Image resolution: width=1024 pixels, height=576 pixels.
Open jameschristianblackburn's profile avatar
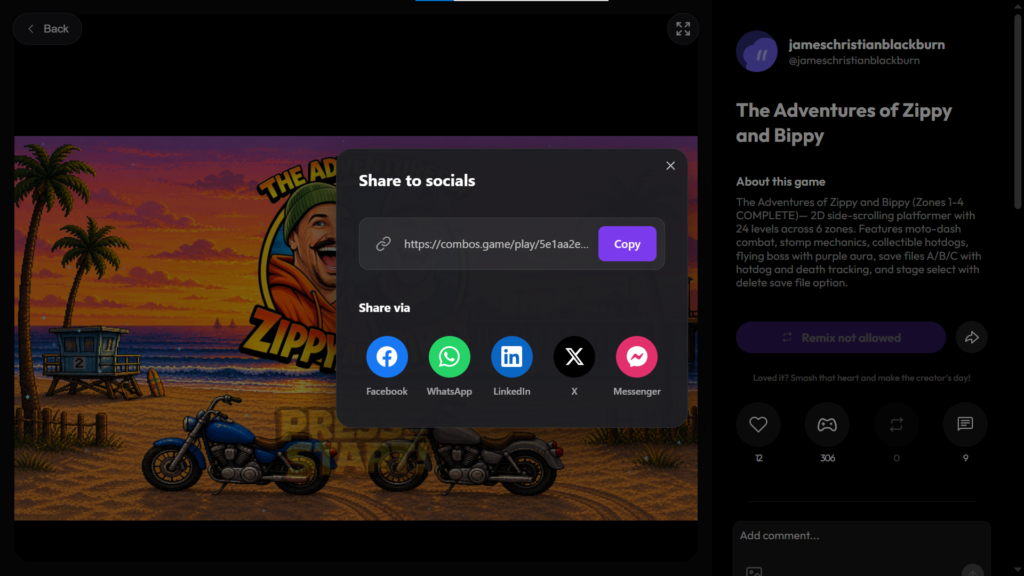coord(757,52)
